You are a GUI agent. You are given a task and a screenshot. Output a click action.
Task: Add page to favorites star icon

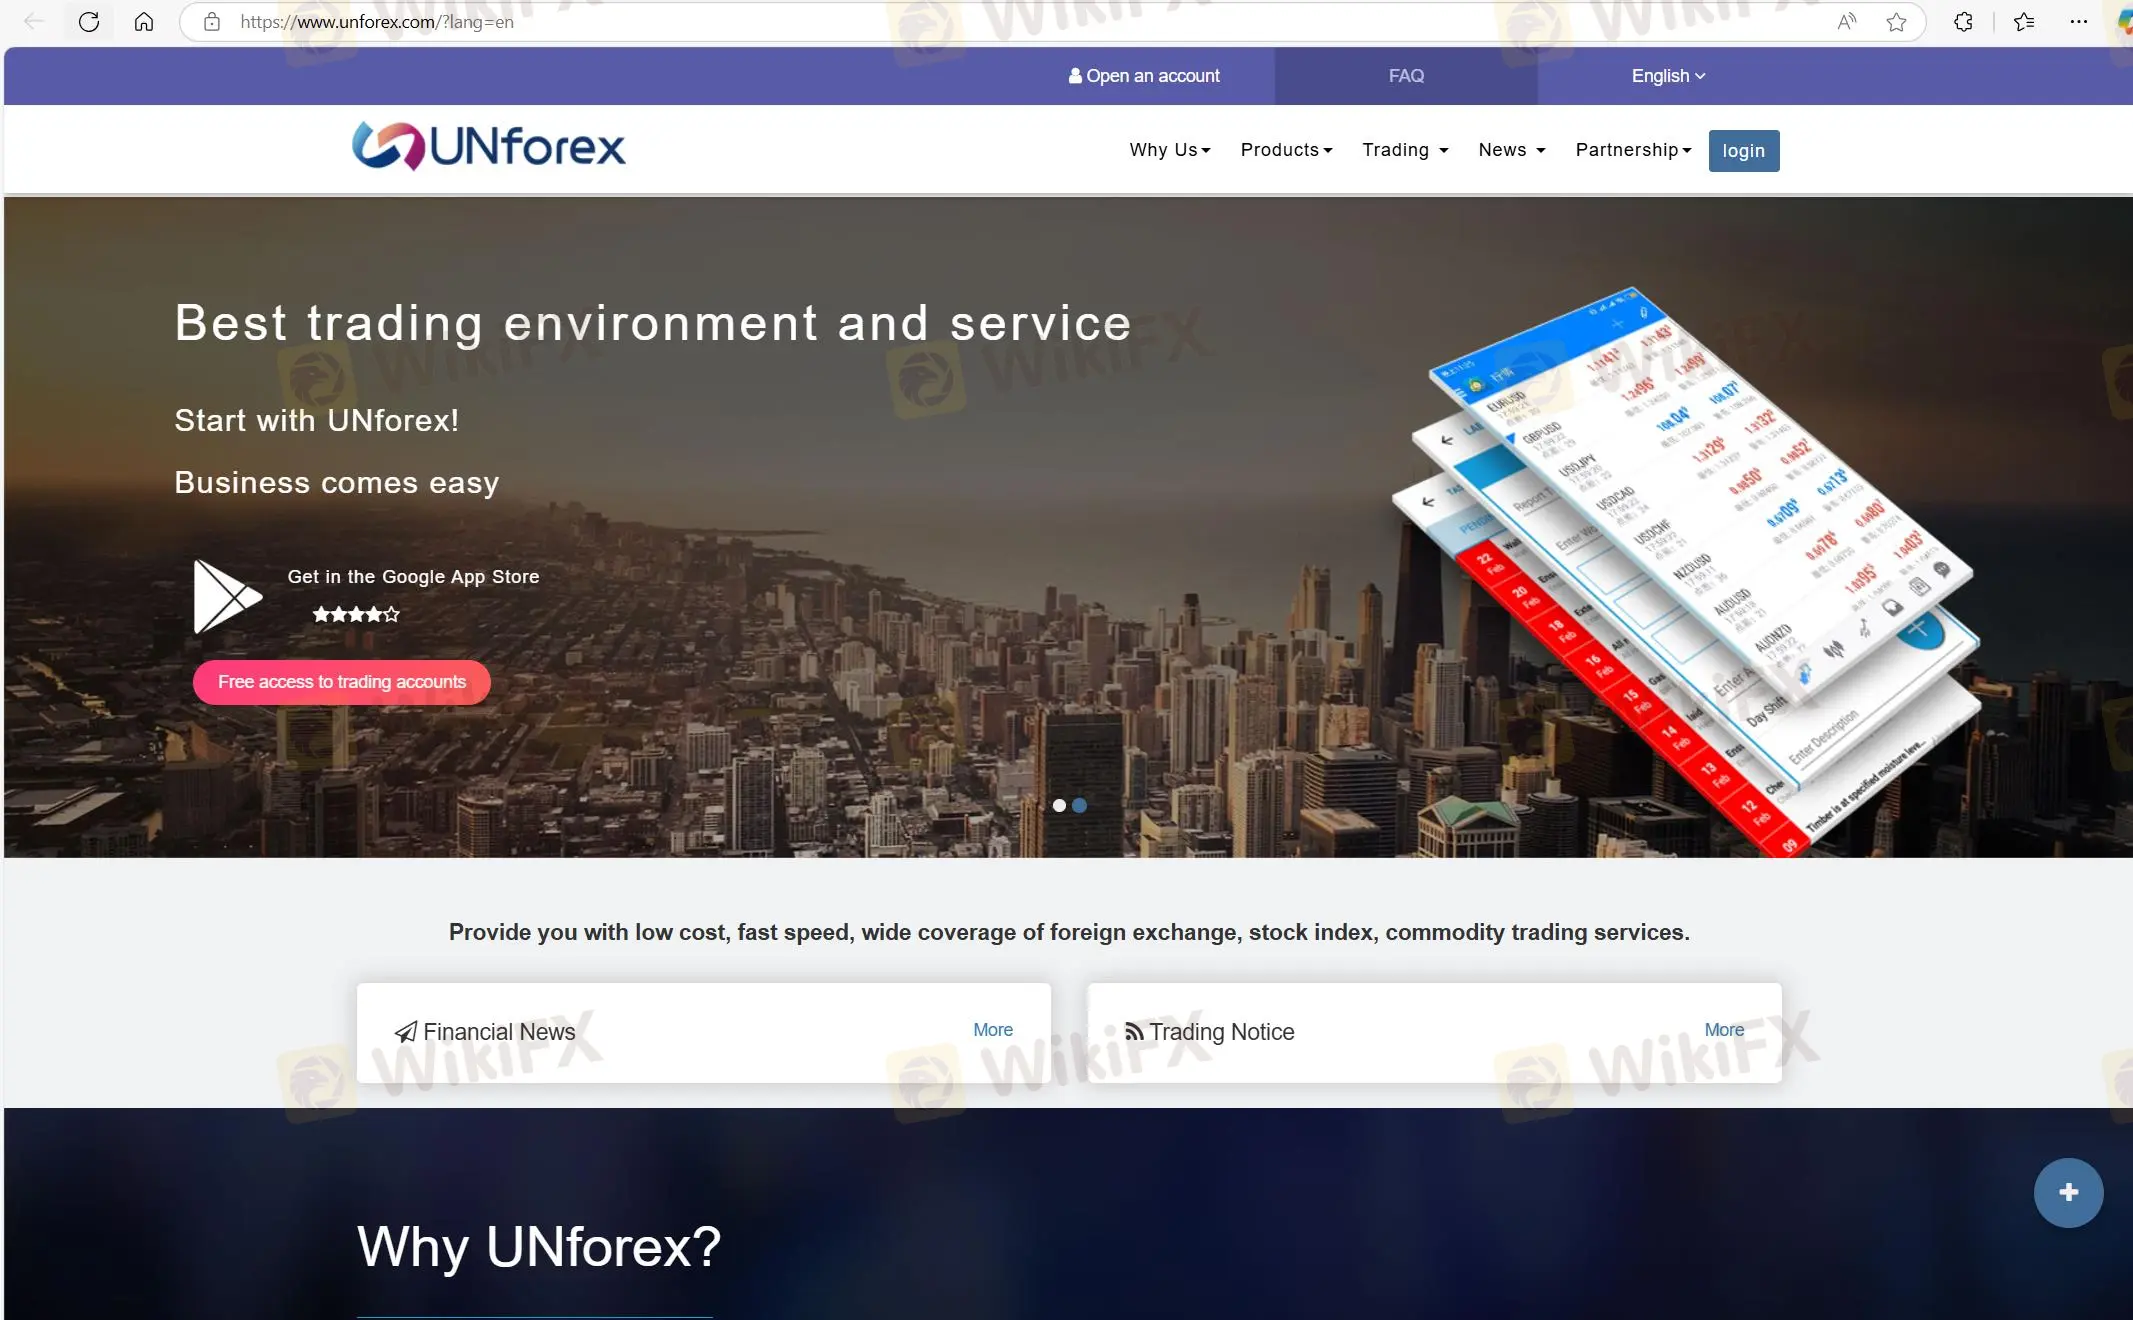[x=1896, y=21]
